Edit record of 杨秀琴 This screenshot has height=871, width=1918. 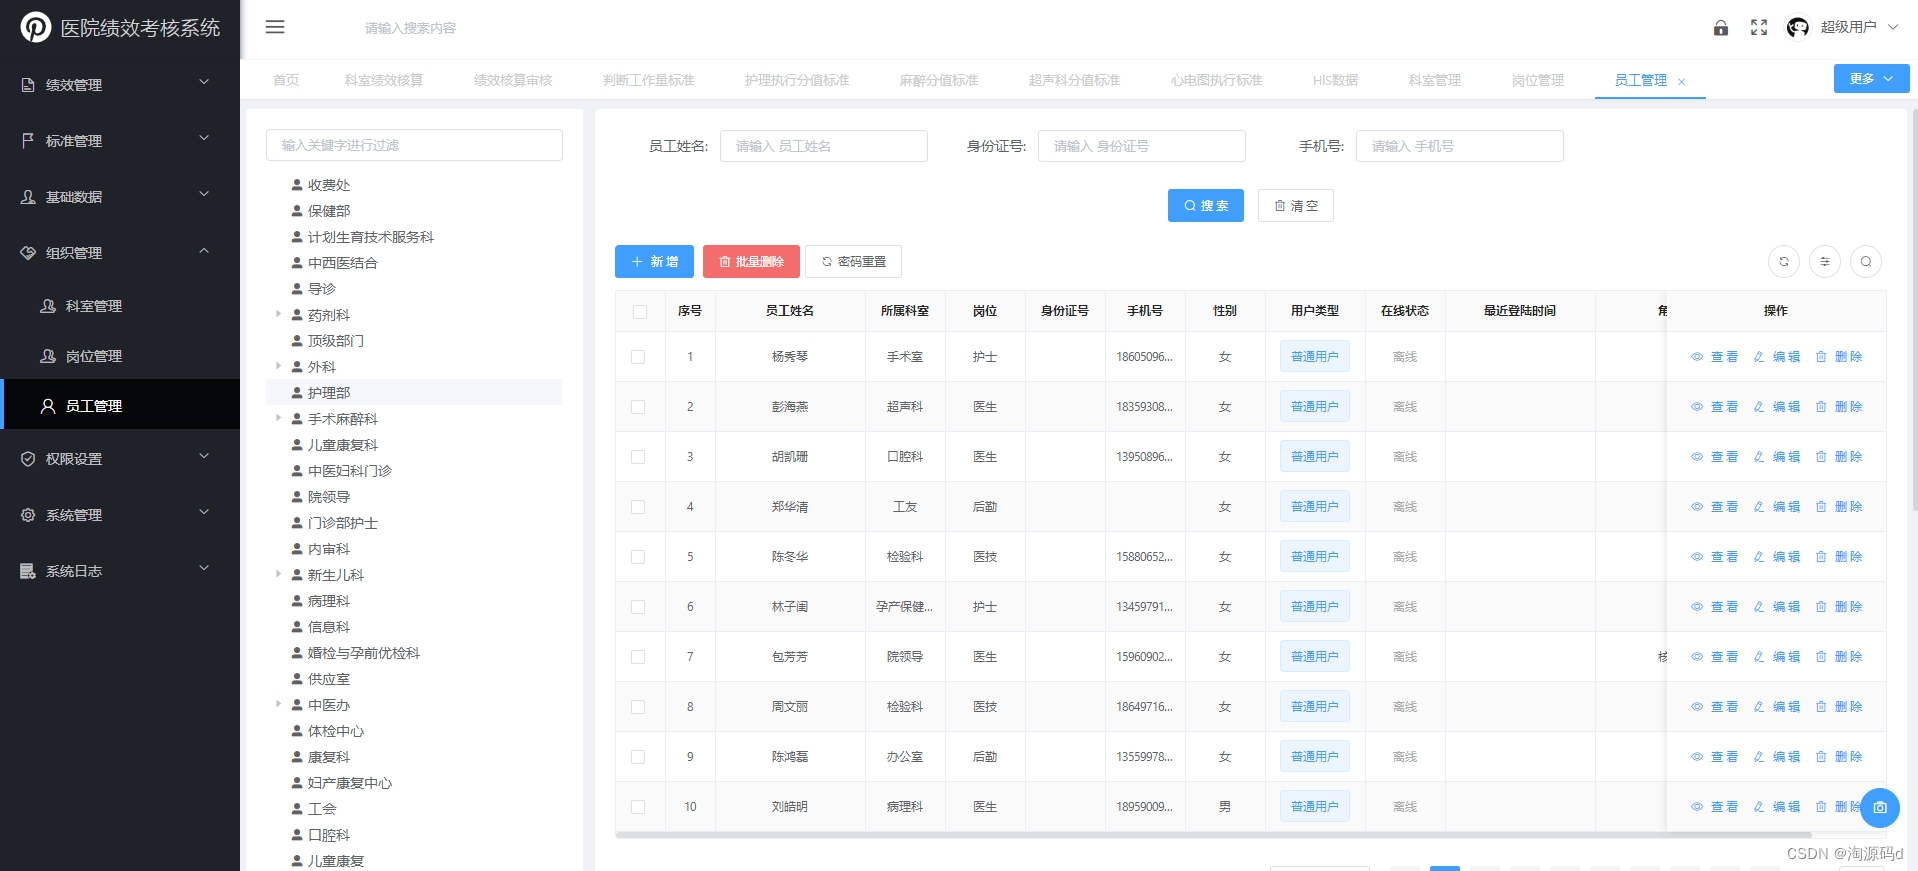click(1776, 357)
